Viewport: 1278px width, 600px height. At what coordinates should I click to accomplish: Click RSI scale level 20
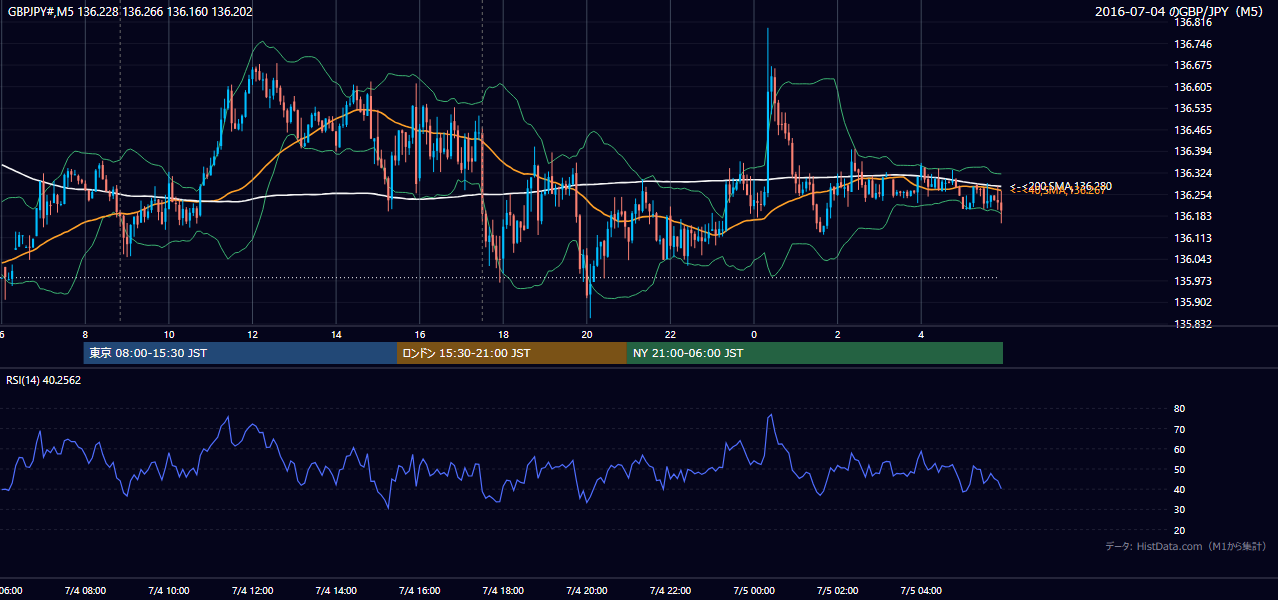click(x=1180, y=530)
